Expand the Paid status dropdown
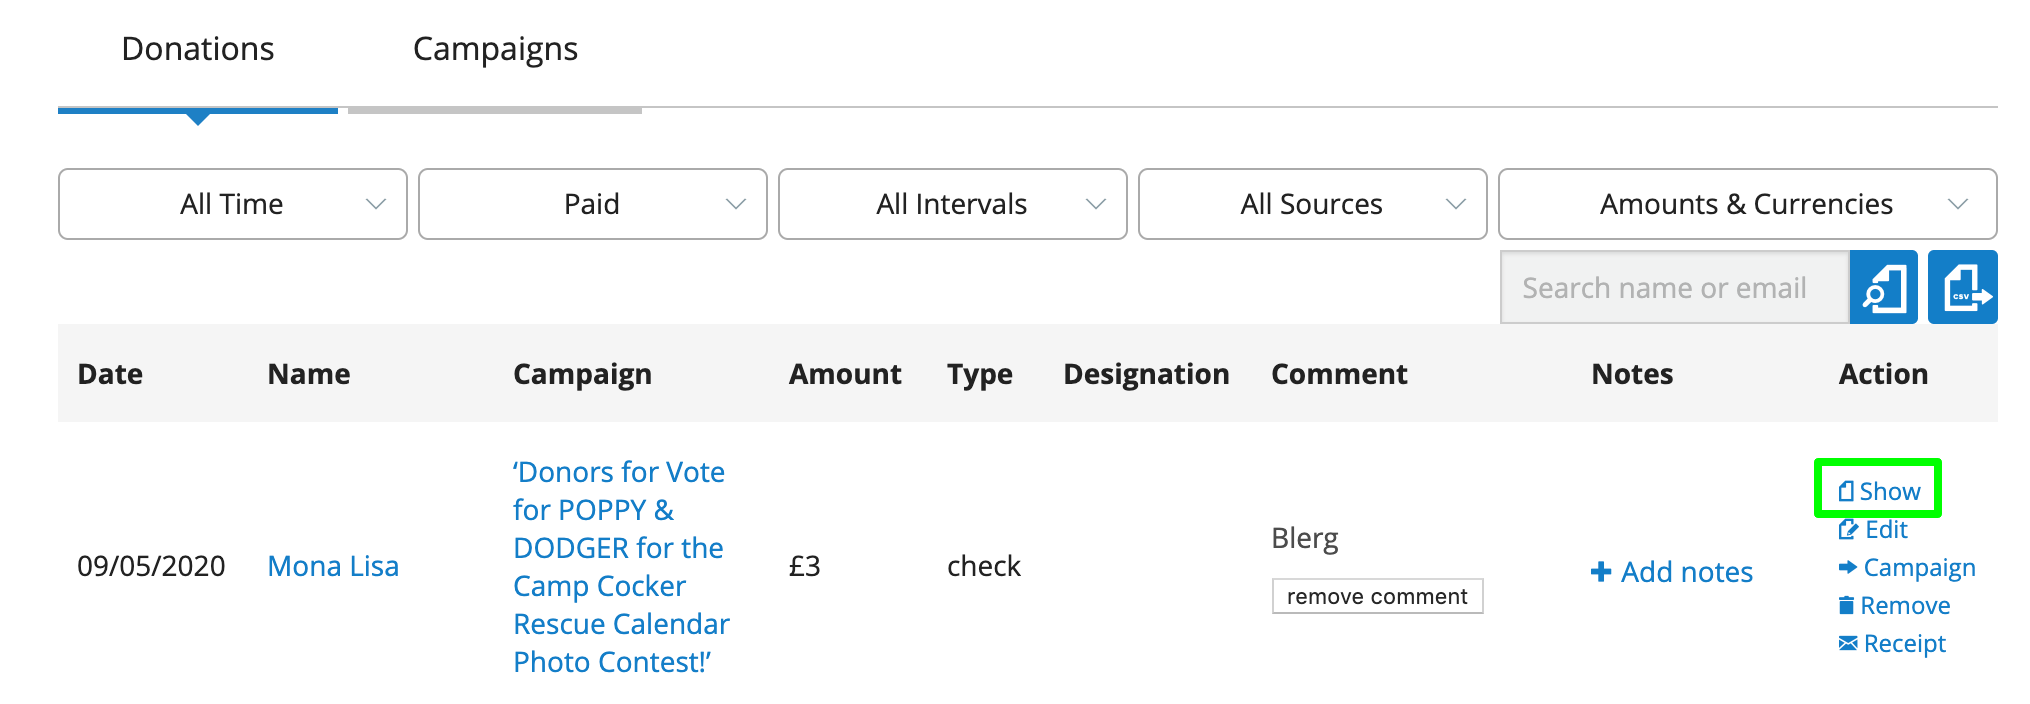 [x=592, y=204]
